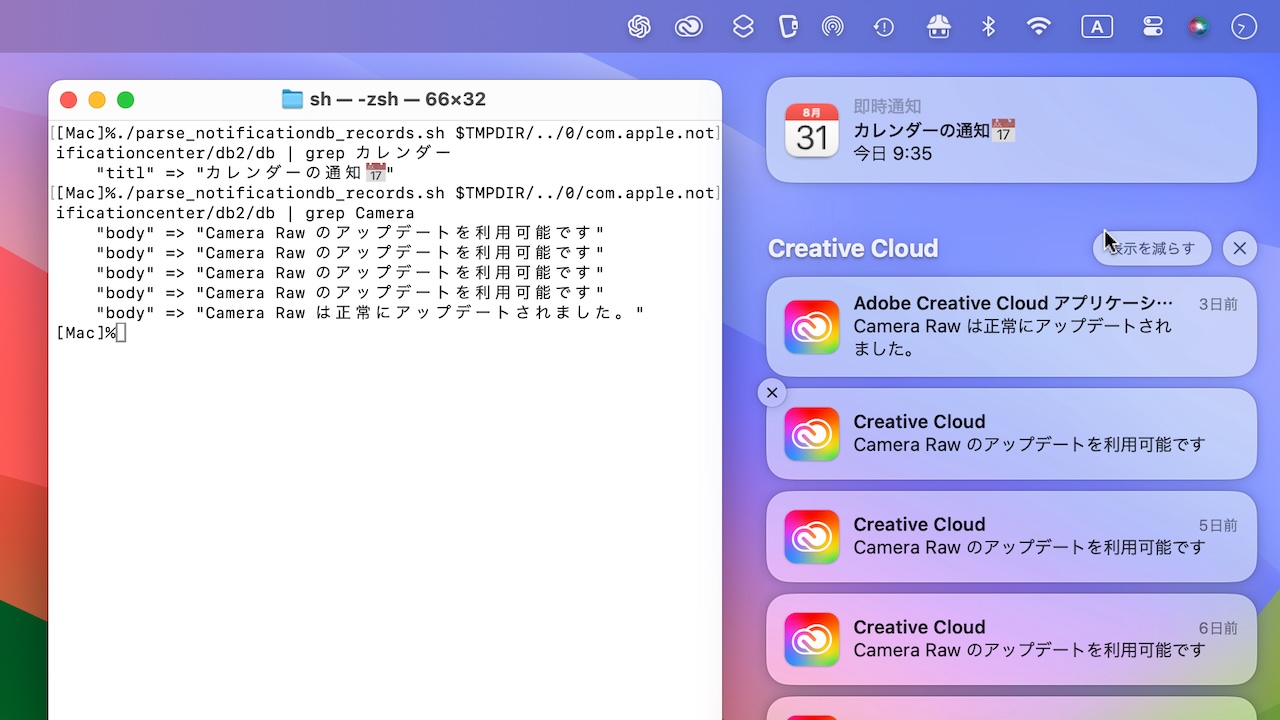
Task: Open the Camera Raw は正常にアップデートされました notification
Action: tap(1011, 327)
